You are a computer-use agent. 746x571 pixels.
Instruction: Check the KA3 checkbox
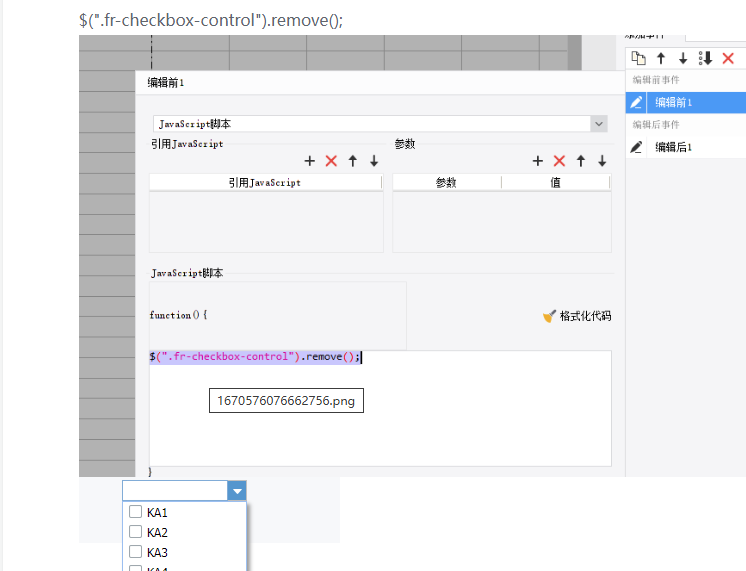[136, 551]
